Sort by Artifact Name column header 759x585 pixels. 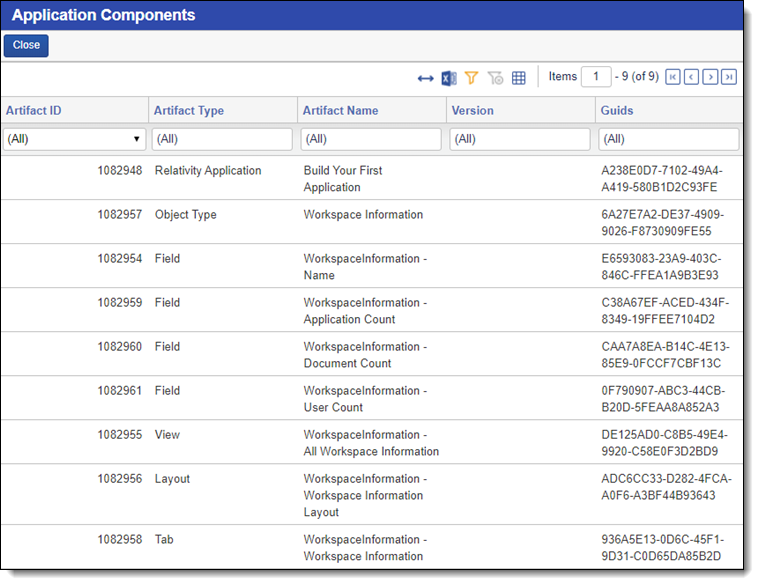340,110
